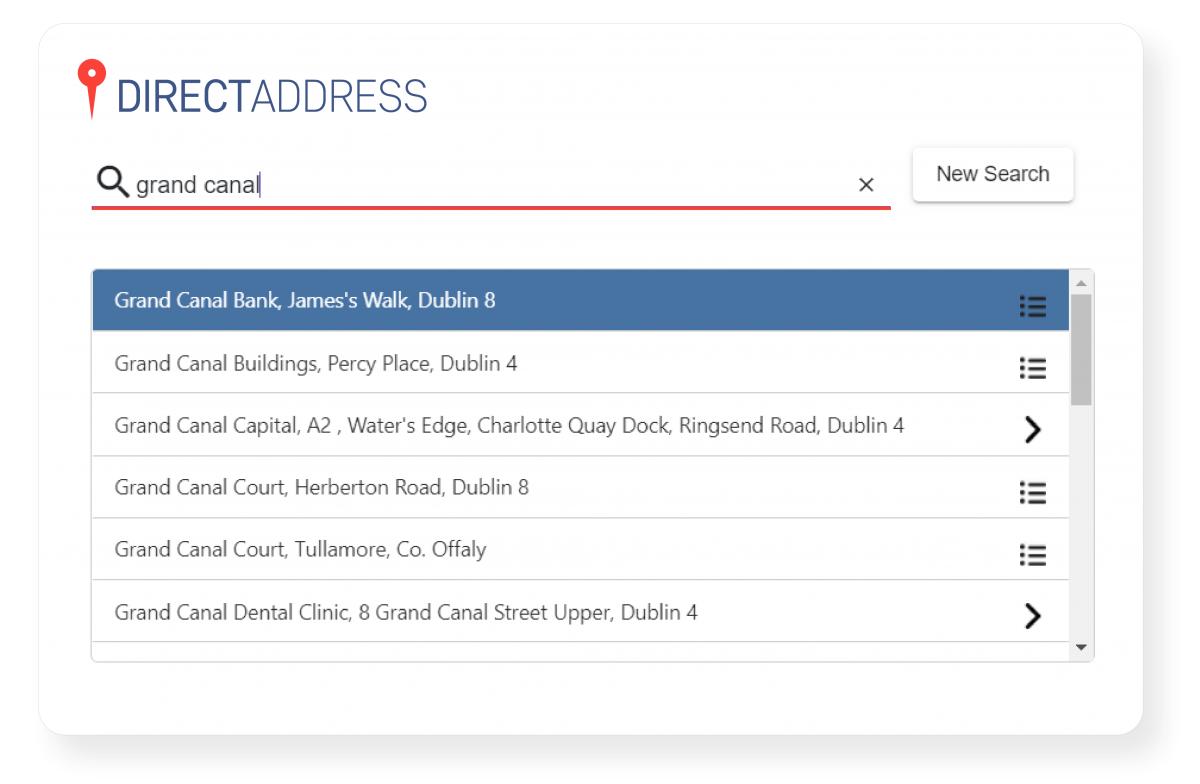Screen dimensions: 1200x784
Task: Select Grand Canal Capital at Water's Edge
Action: tap(450, 425)
